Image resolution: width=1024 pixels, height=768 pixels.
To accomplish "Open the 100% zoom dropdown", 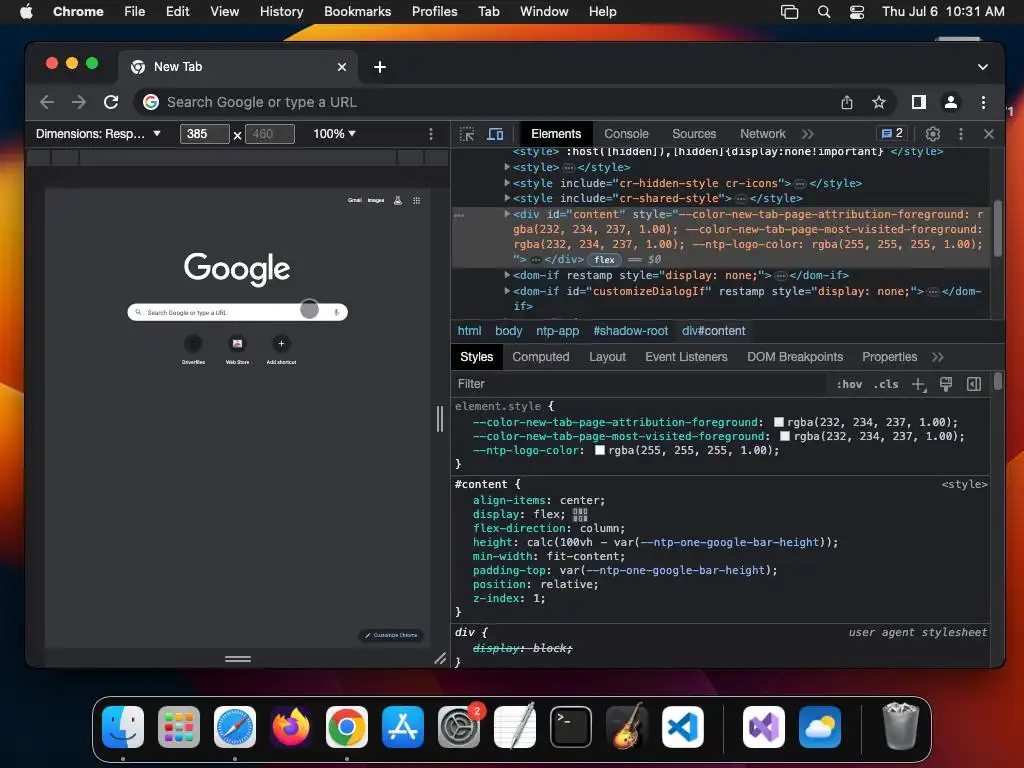I will click(334, 134).
